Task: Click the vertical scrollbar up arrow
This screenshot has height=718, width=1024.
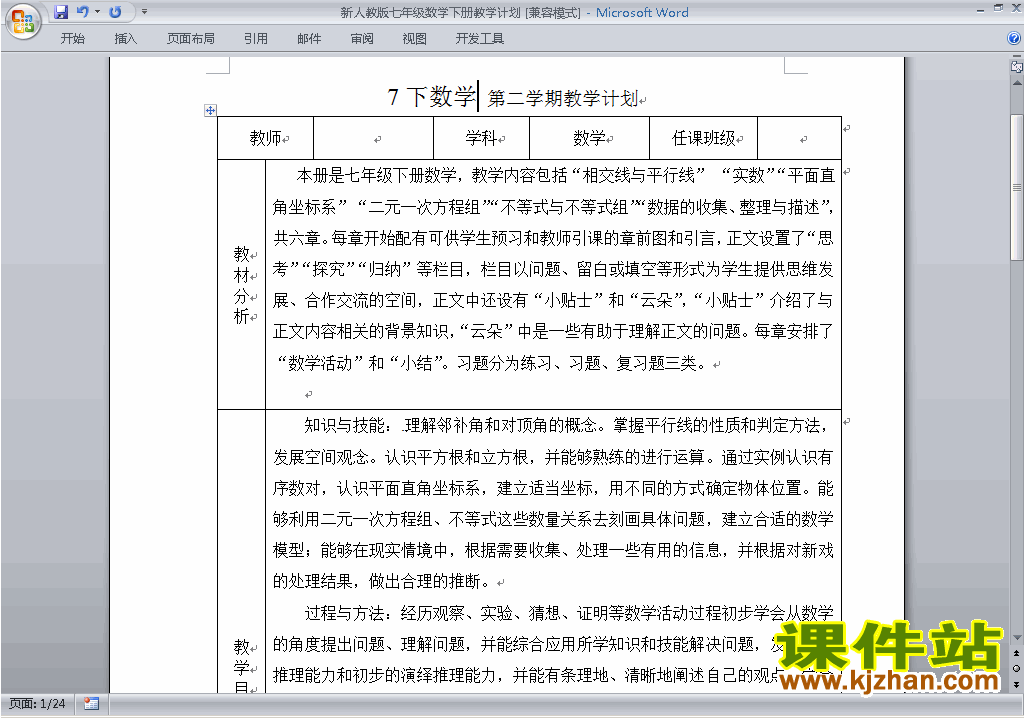Action: tap(1016, 84)
